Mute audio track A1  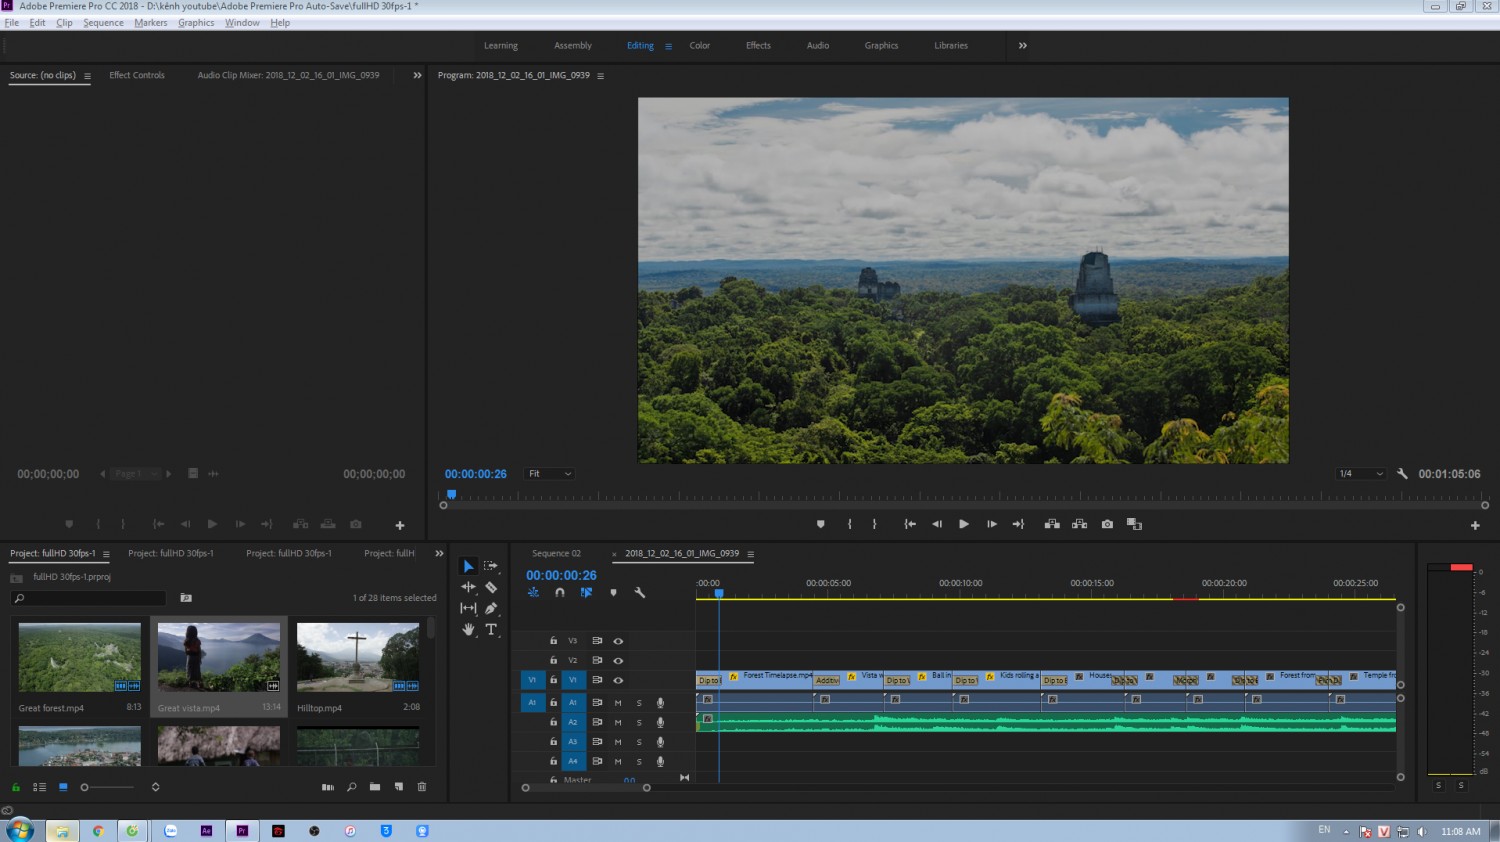pos(618,703)
